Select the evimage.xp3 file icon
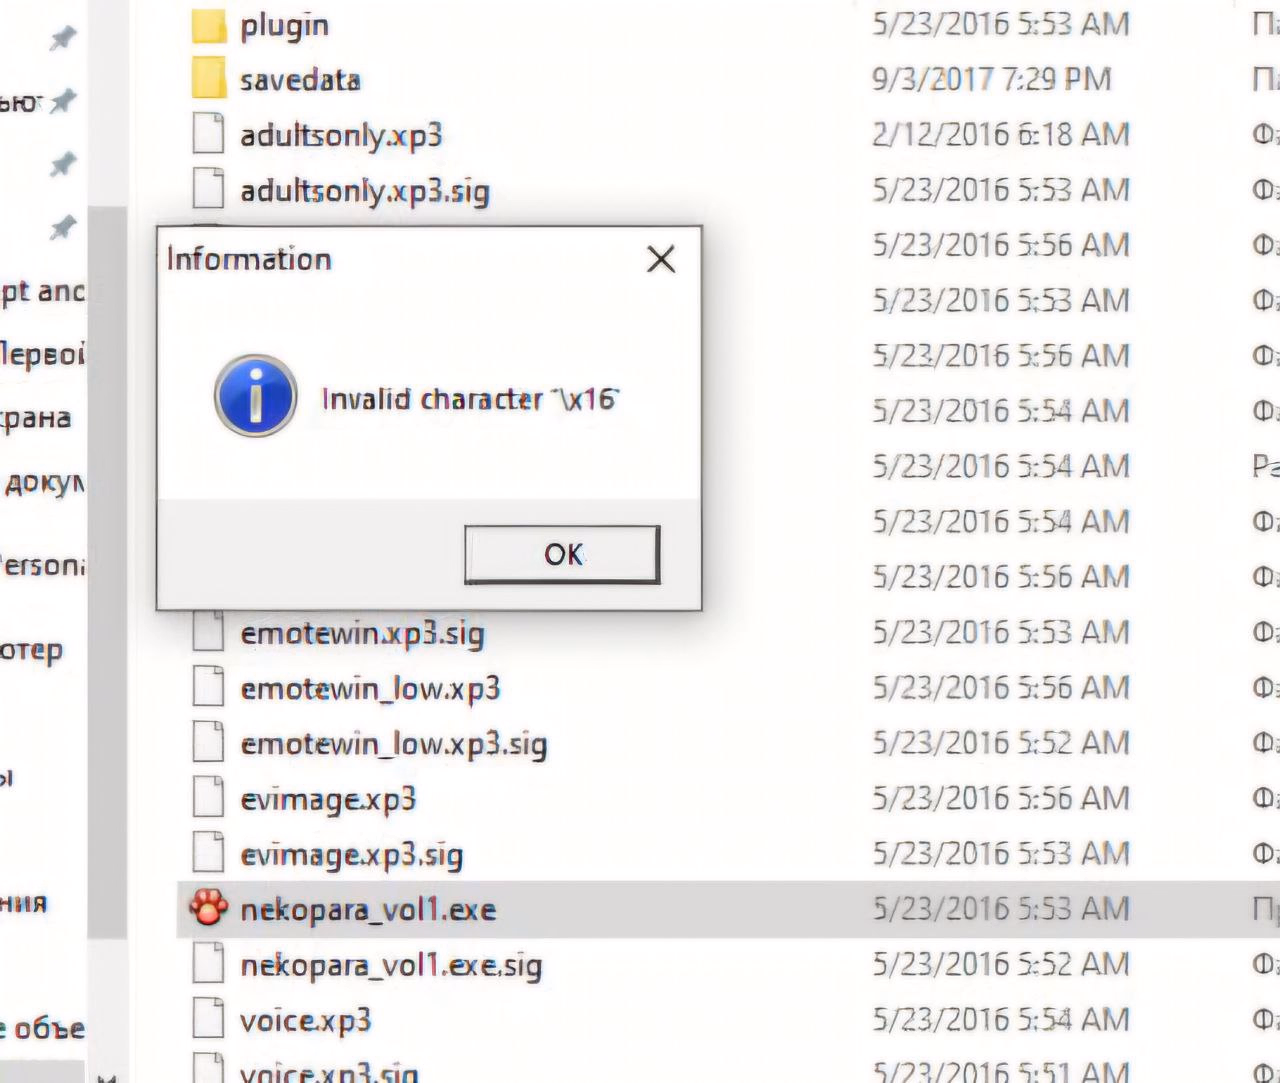This screenshot has width=1280, height=1083. (208, 798)
